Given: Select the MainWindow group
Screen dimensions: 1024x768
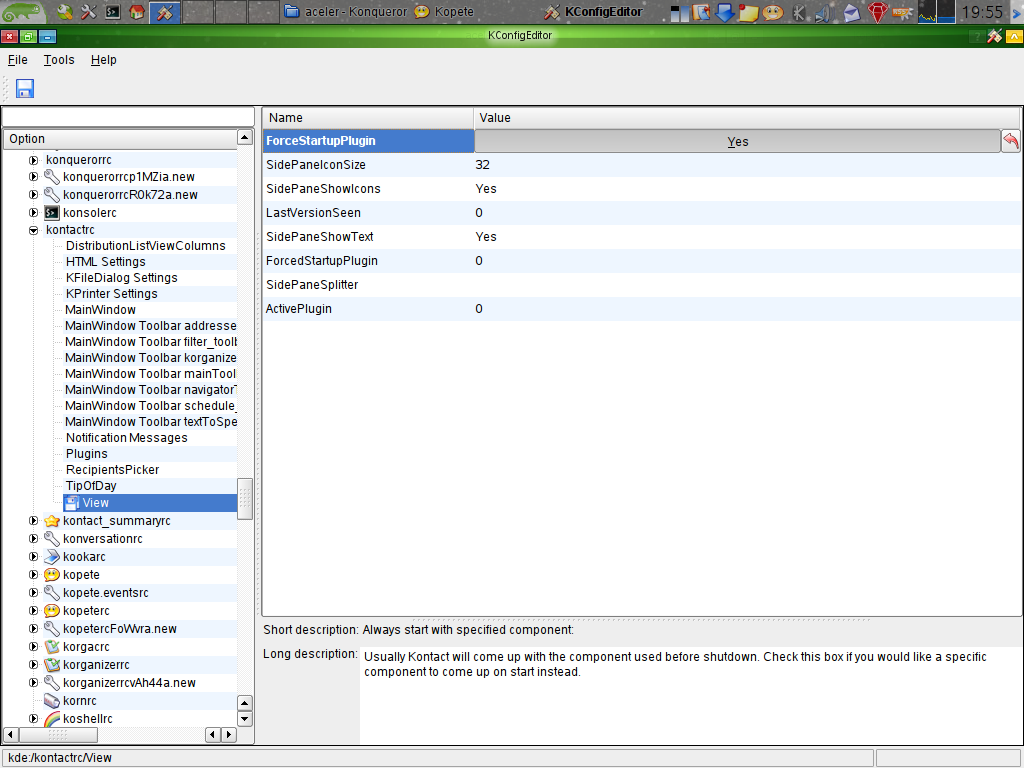Looking at the screenshot, I should 100,310.
